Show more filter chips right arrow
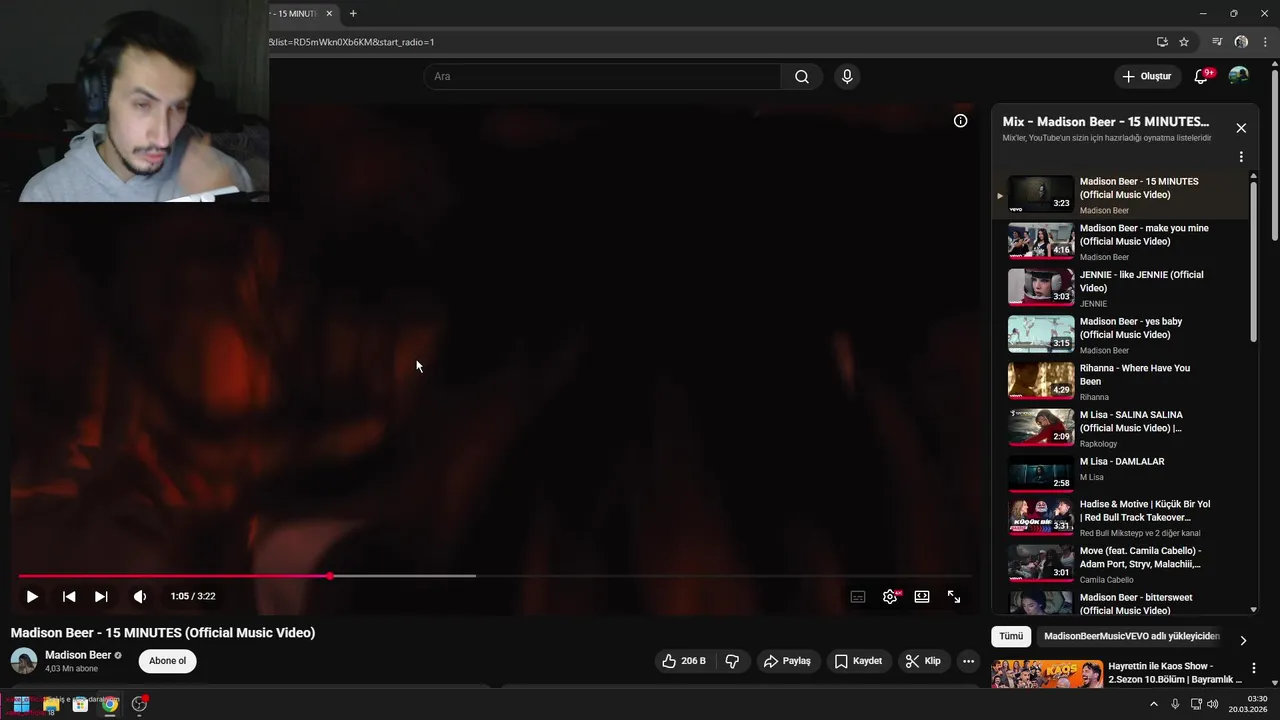 (x=1243, y=640)
